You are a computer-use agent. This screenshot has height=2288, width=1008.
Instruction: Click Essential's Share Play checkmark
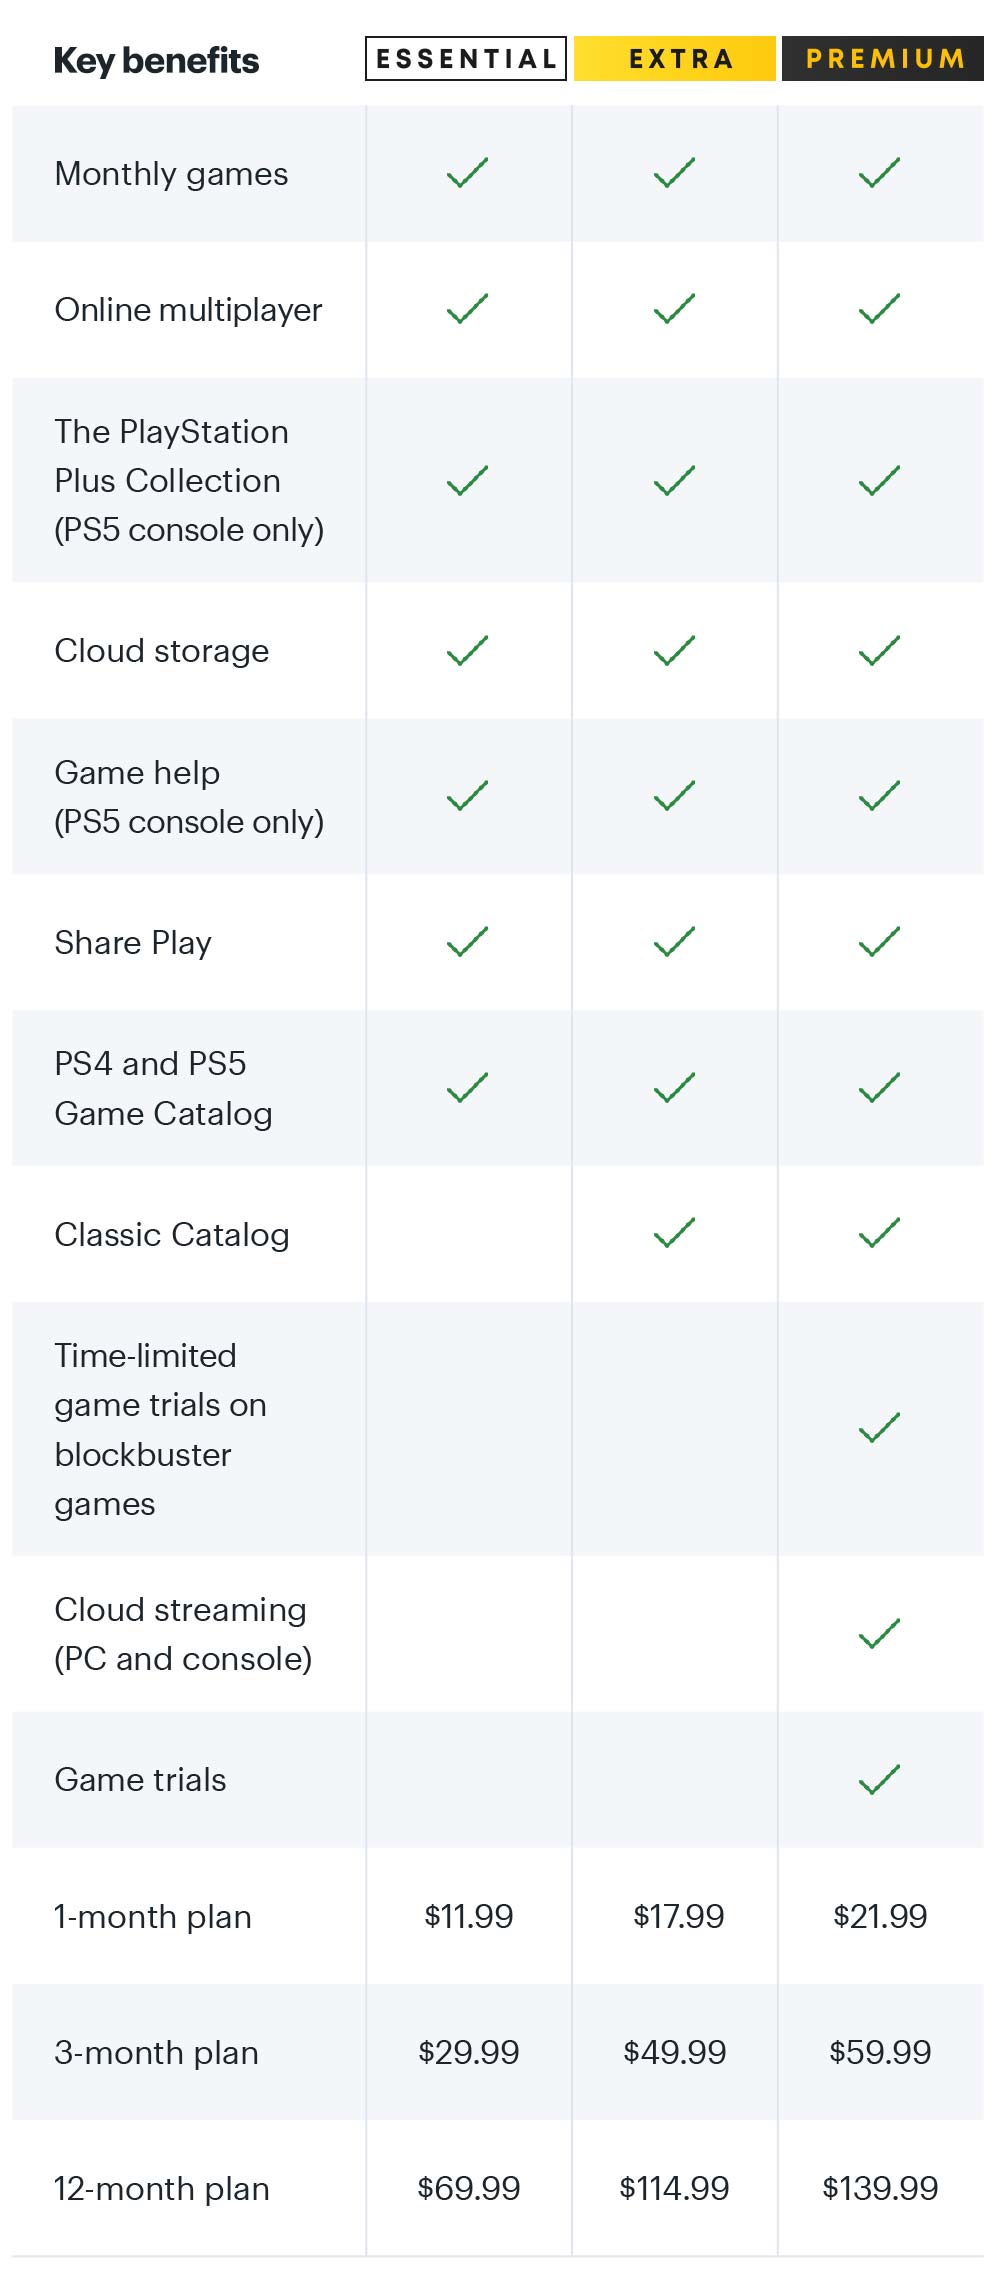(x=467, y=942)
